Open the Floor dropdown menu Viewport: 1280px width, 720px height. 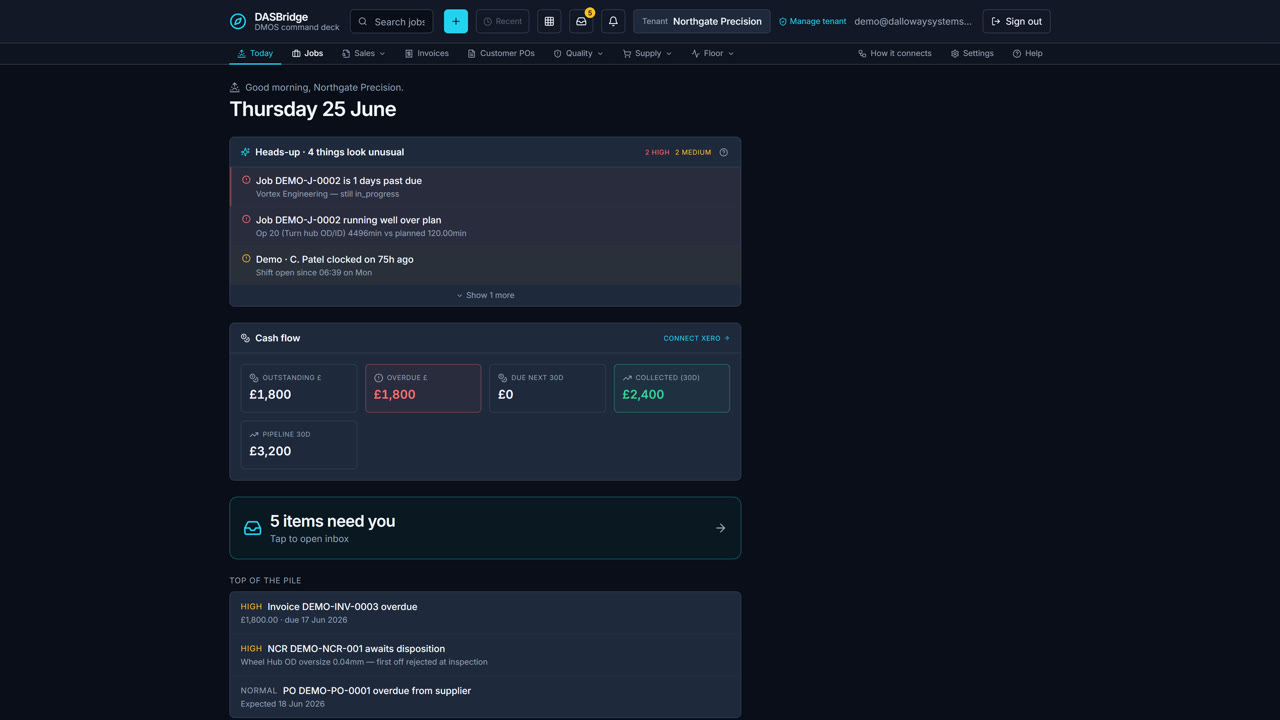[x=713, y=53]
